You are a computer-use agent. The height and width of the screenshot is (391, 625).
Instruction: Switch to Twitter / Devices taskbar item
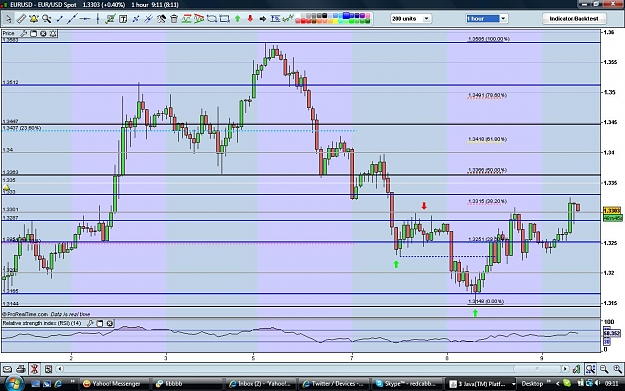click(x=333, y=384)
